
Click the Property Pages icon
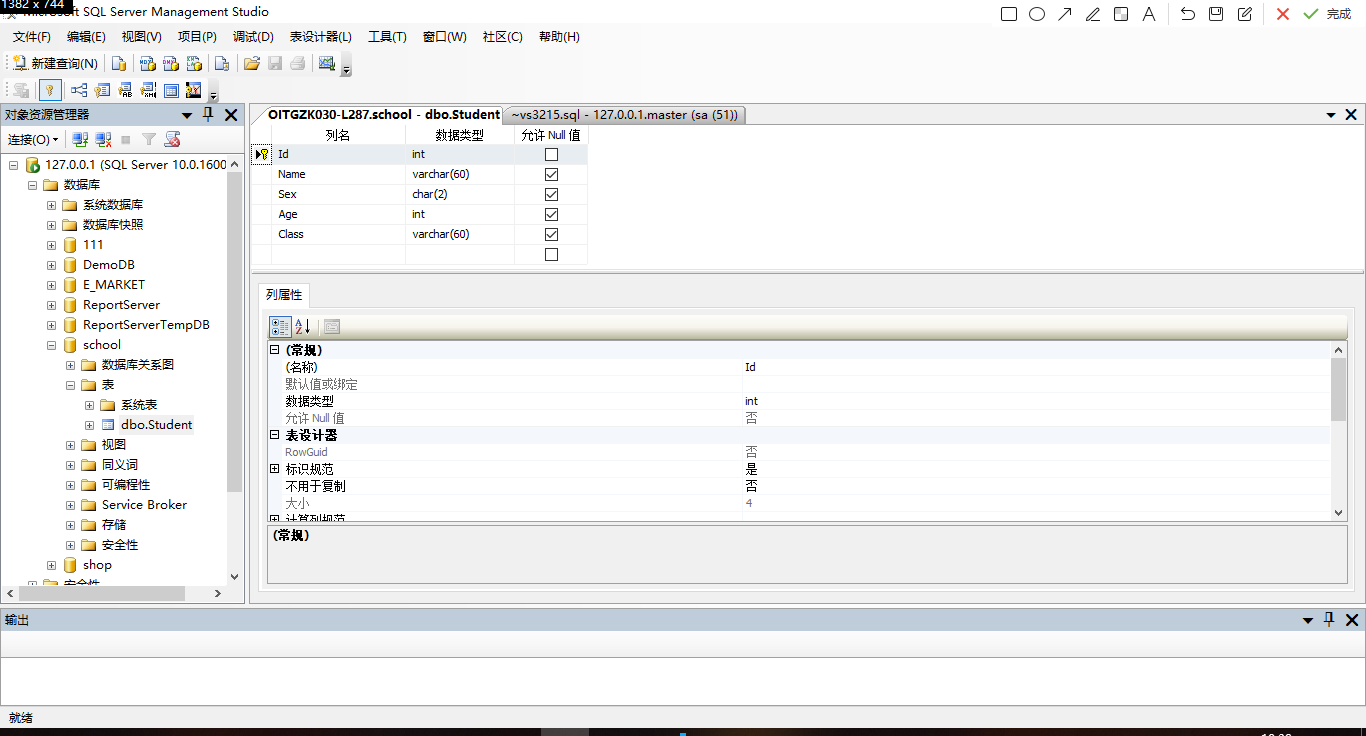coord(332,326)
